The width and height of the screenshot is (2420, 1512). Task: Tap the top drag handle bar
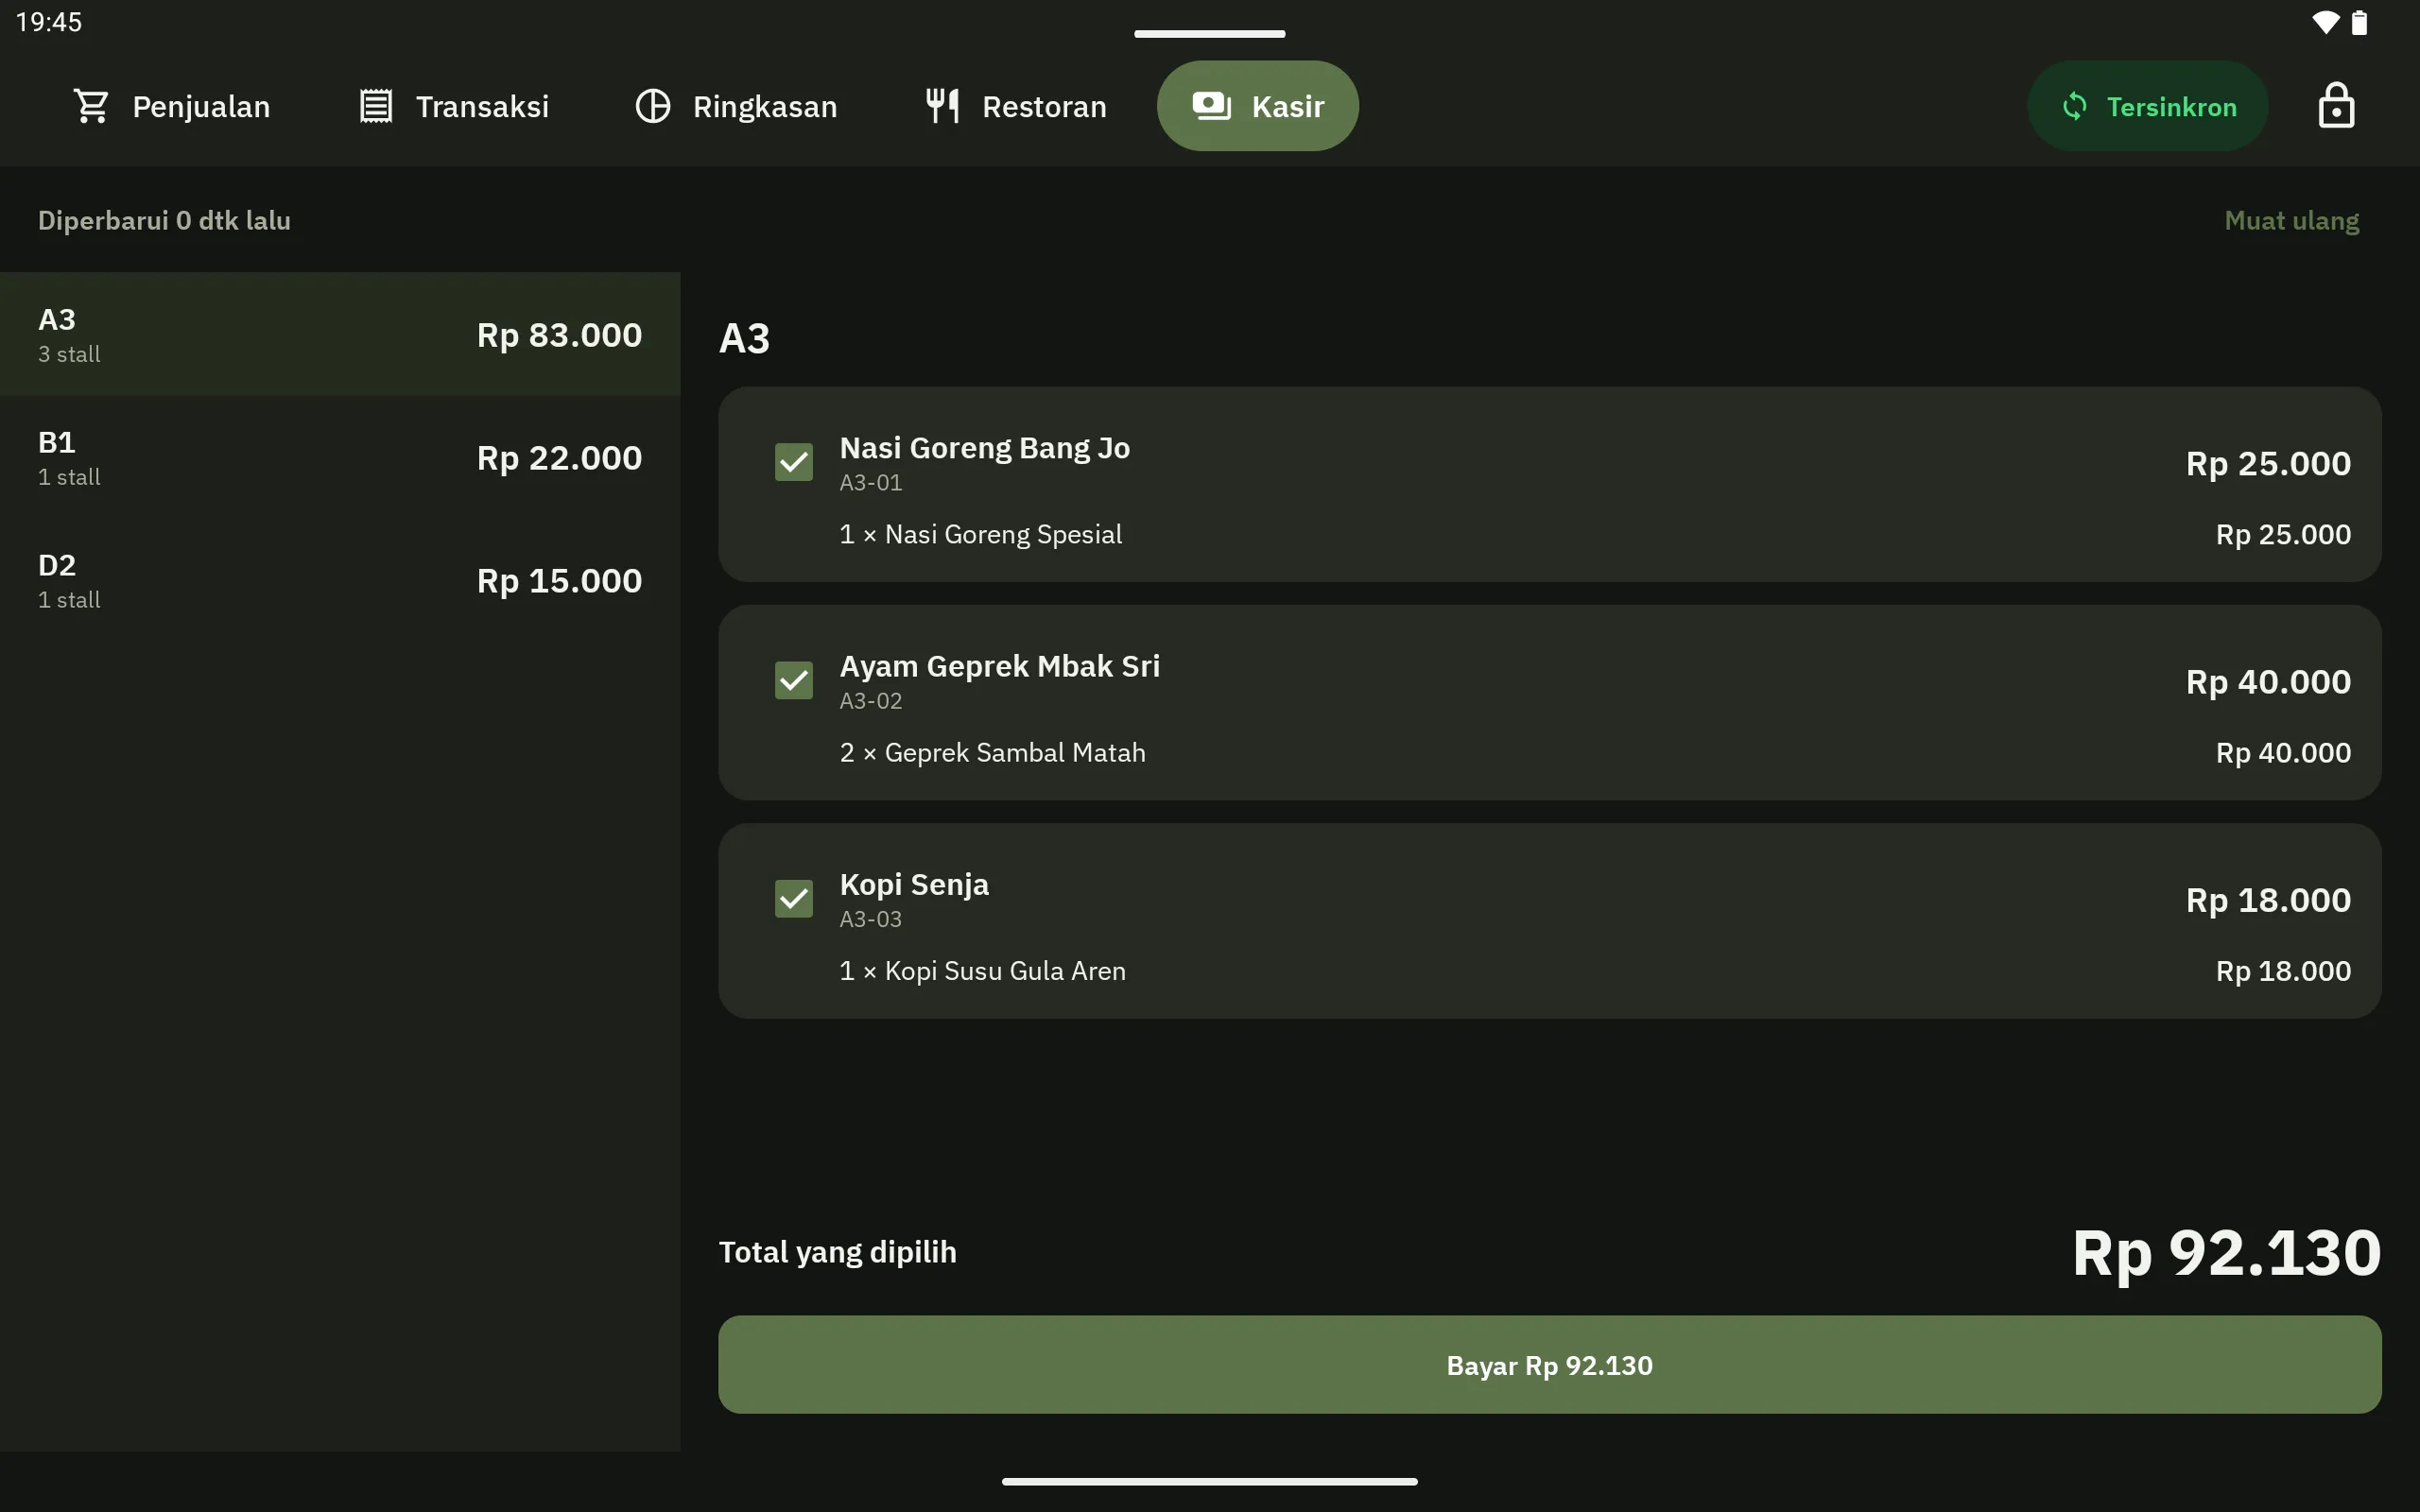[1209, 34]
